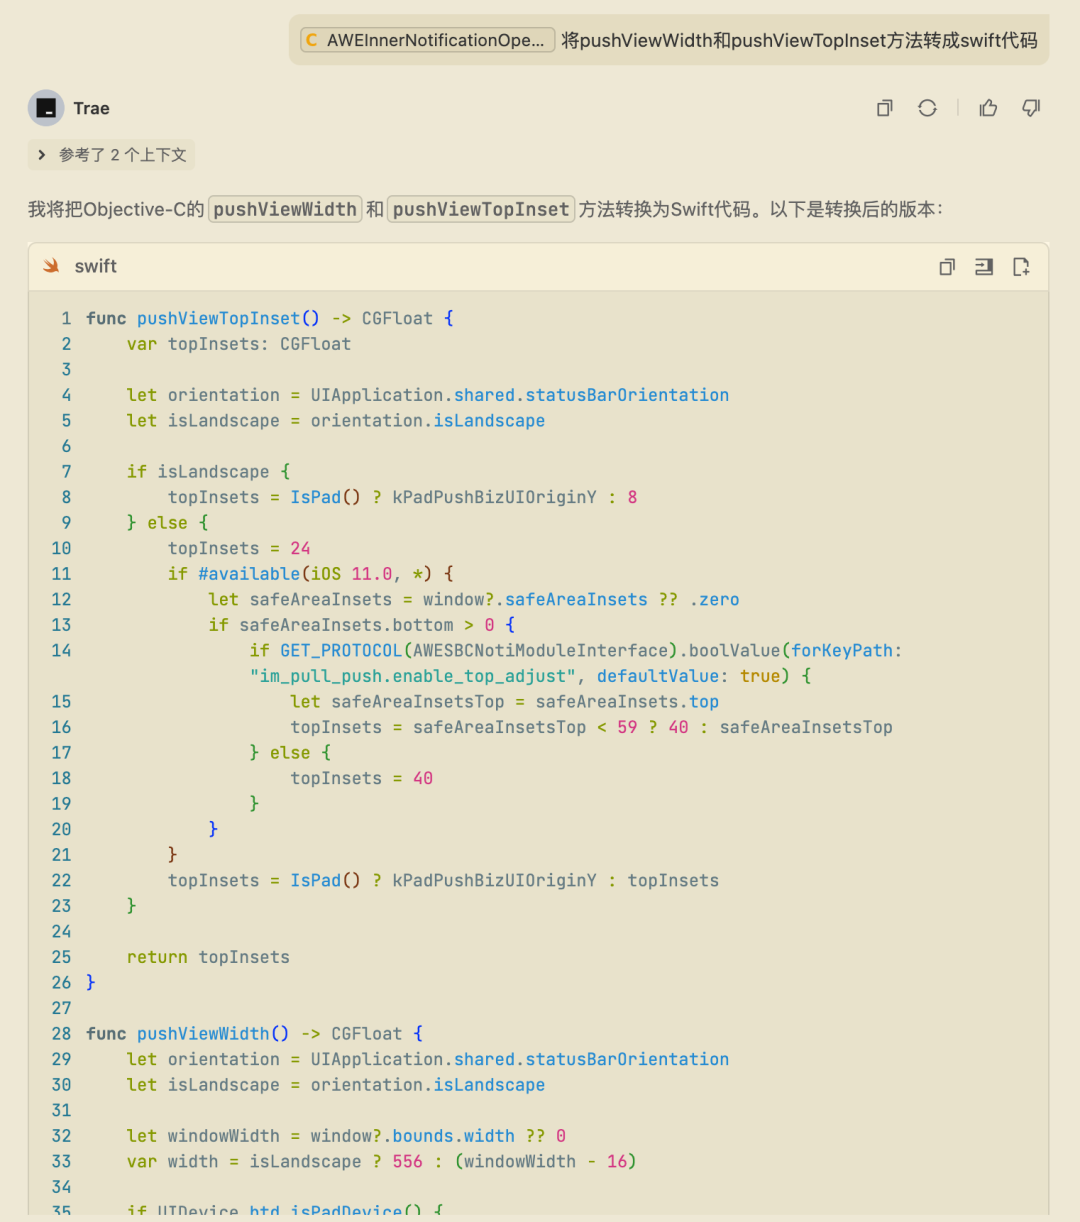This screenshot has height=1222, width=1080.
Task: Click the Trae avatar icon
Action: tap(46, 108)
